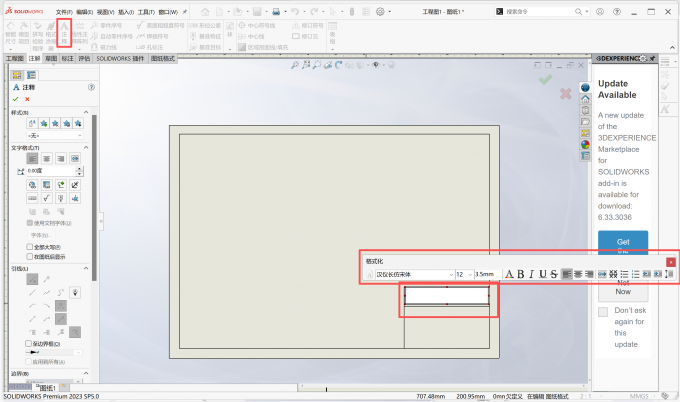
Task: Confirm the note with the green checkmark
Action: pos(15,99)
